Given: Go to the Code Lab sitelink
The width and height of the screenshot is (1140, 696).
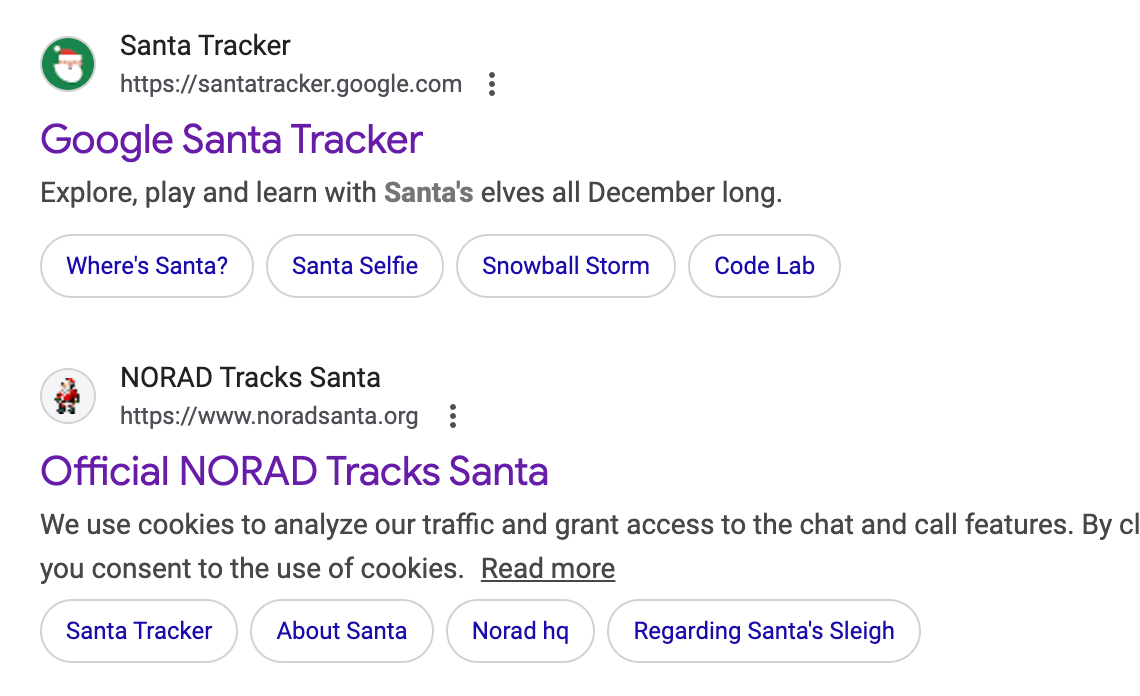Looking at the screenshot, I should [x=764, y=266].
